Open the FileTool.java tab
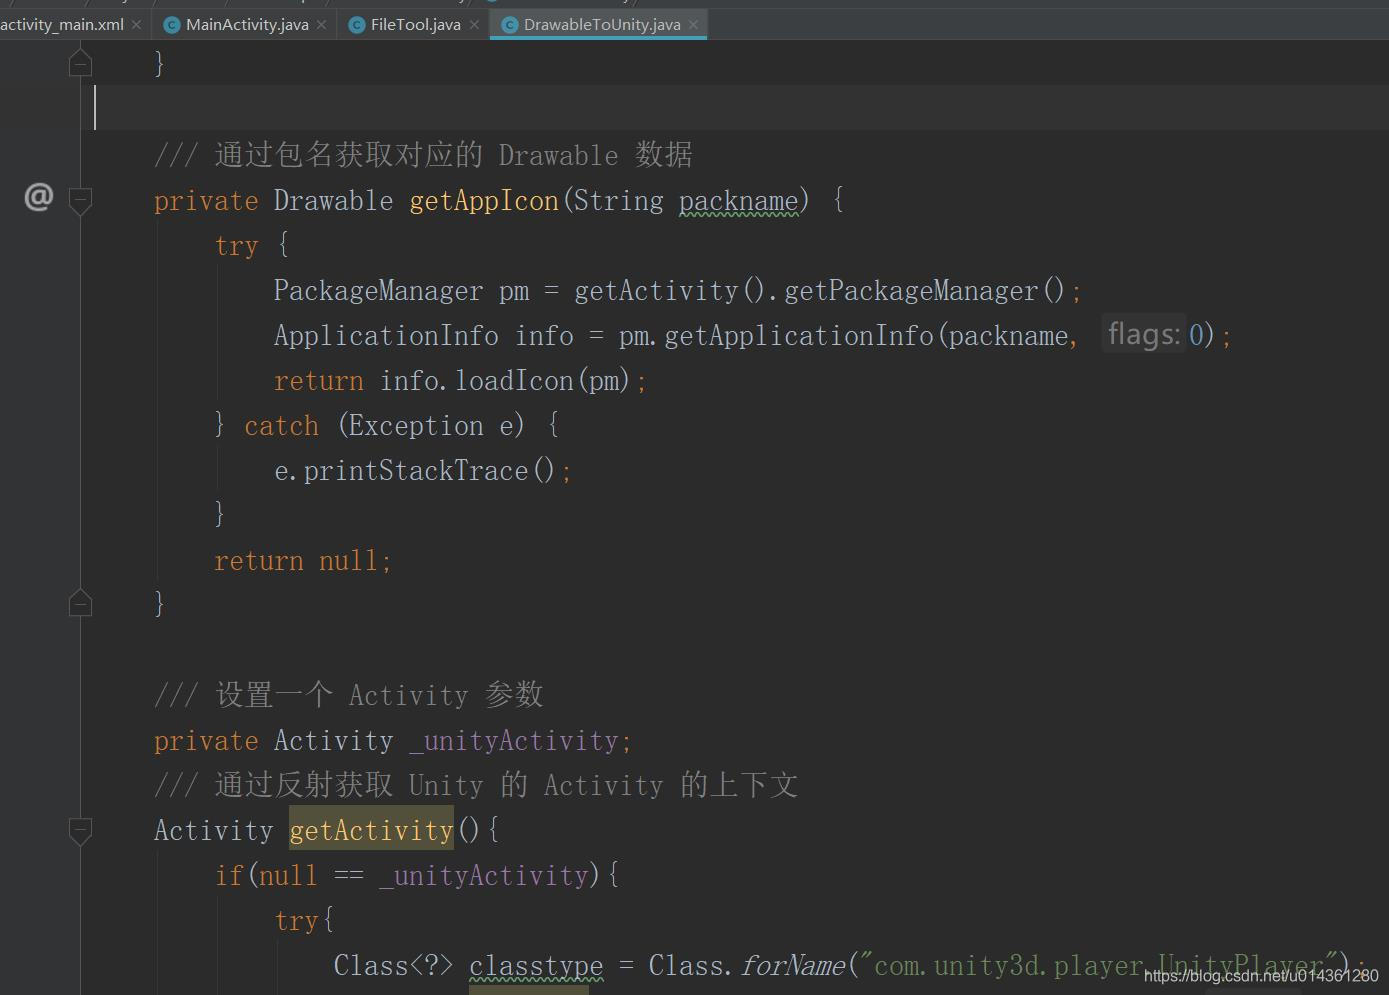The image size is (1389, 995). pyautogui.click(x=415, y=24)
